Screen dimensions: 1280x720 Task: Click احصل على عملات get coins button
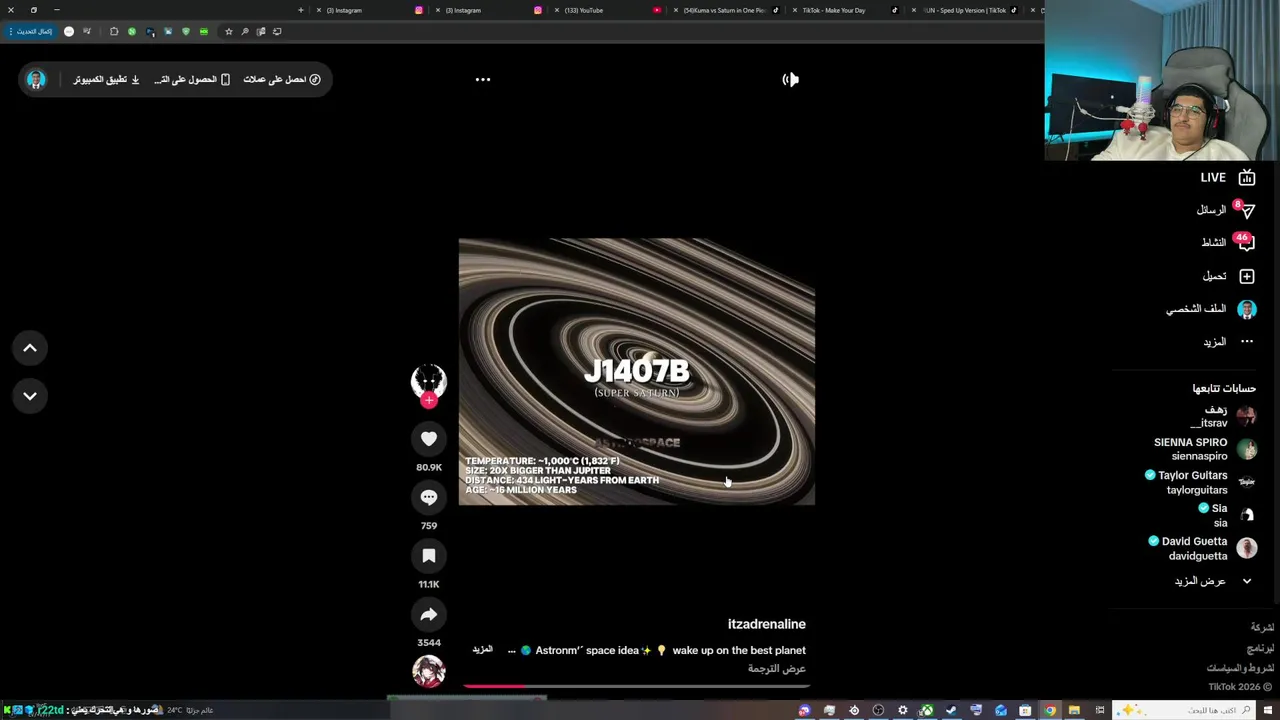click(282, 79)
